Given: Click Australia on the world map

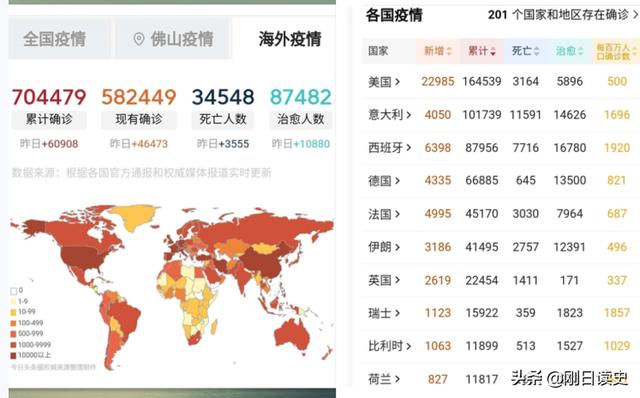Looking at the screenshot, I should (292, 335).
